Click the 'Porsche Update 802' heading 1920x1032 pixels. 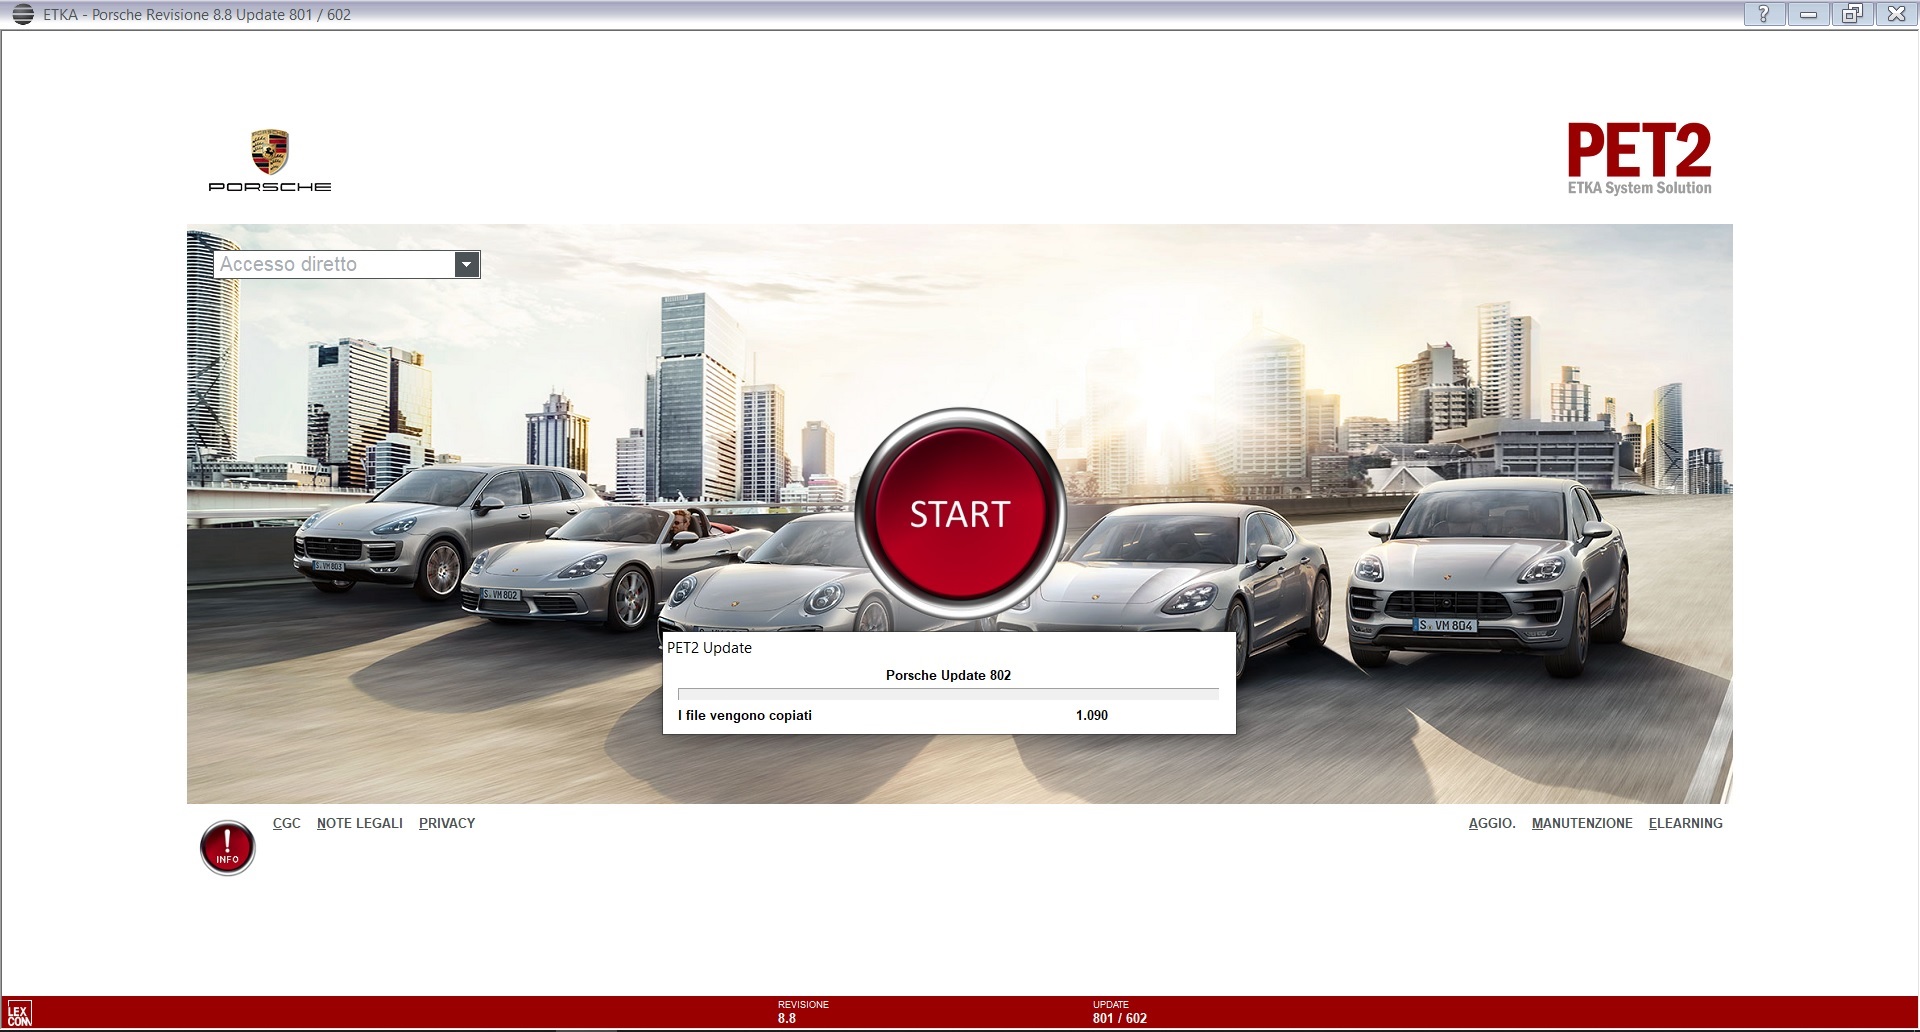(x=948, y=675)
